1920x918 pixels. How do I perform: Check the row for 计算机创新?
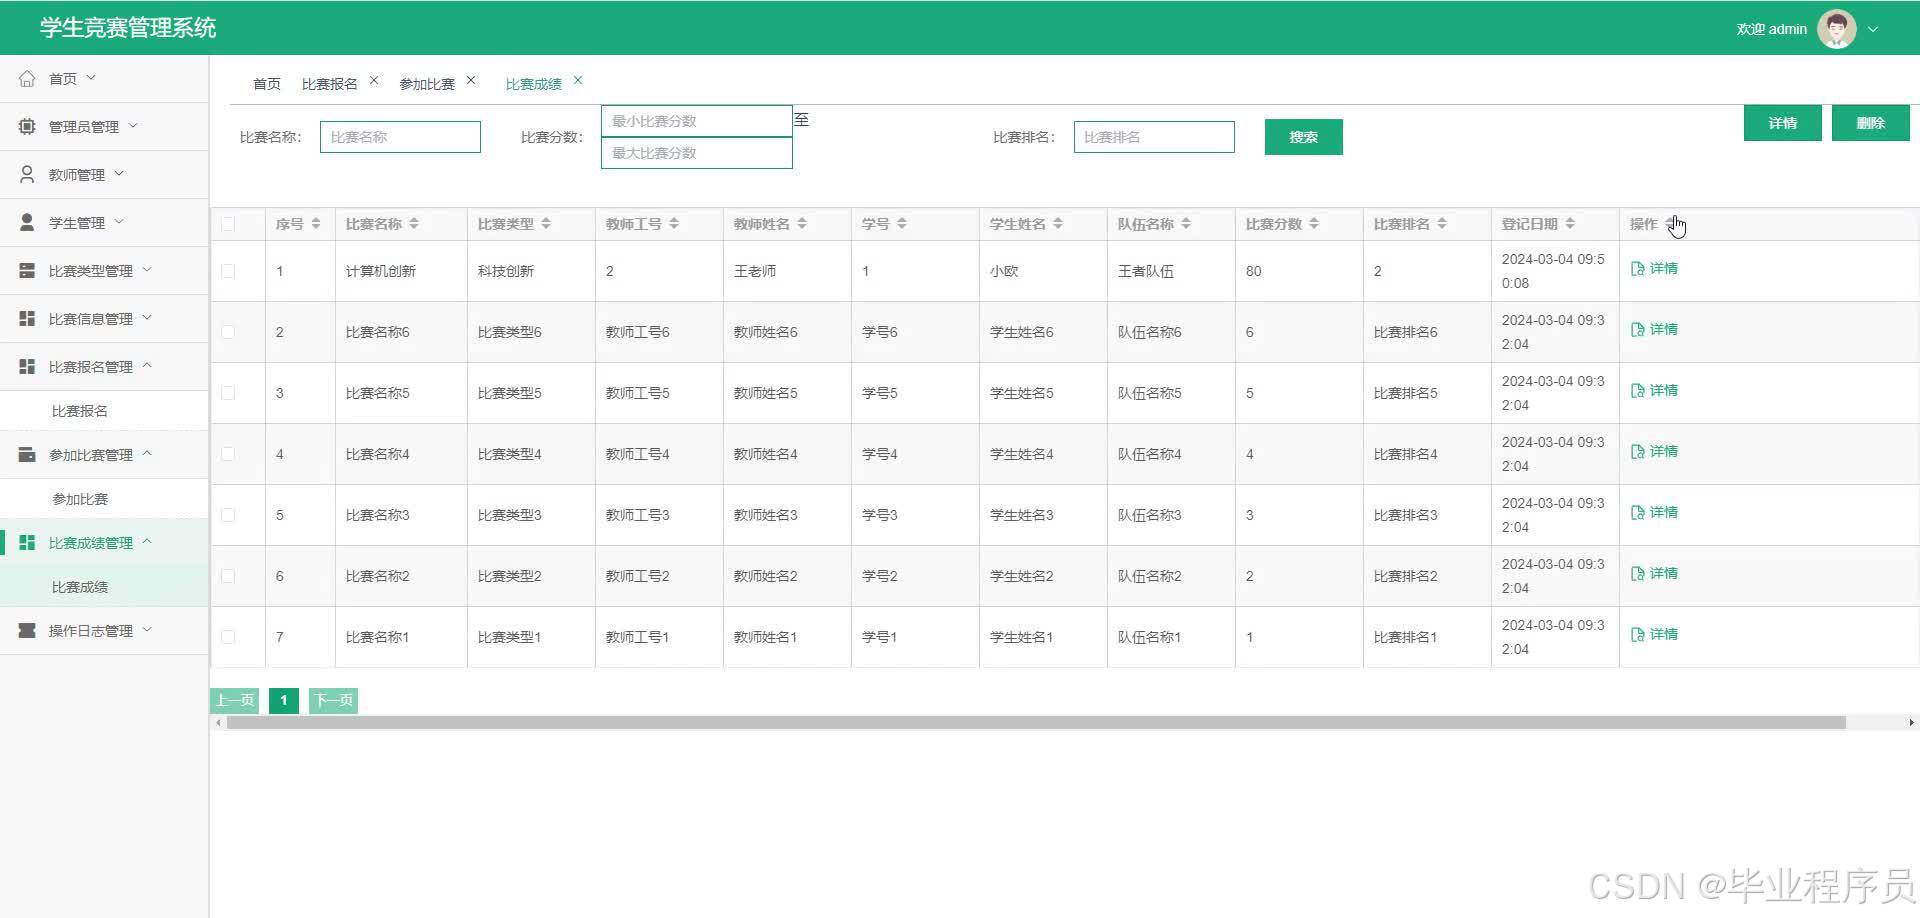[x=228, y=271]
